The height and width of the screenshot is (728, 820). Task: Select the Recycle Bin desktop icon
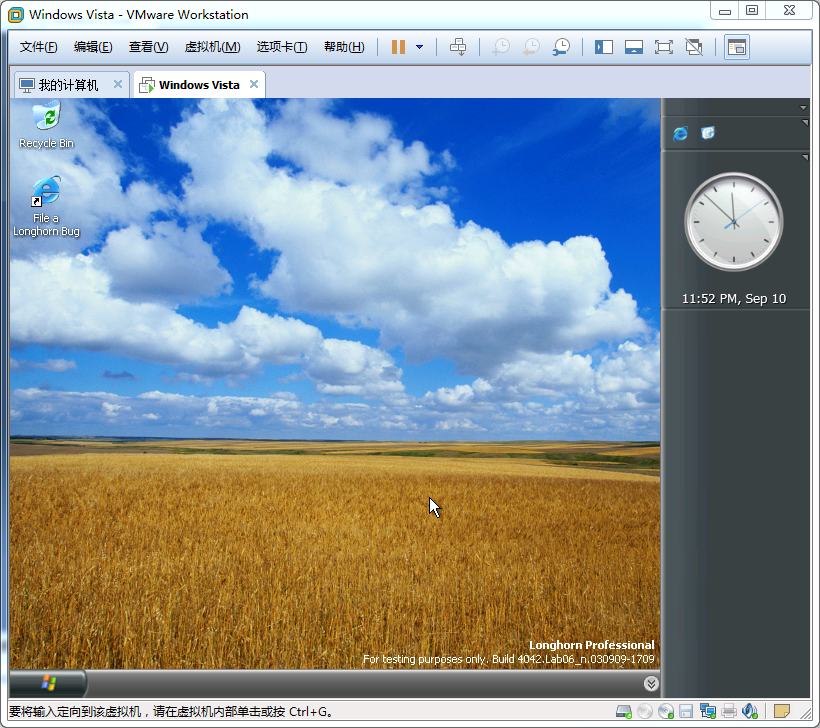46,125
